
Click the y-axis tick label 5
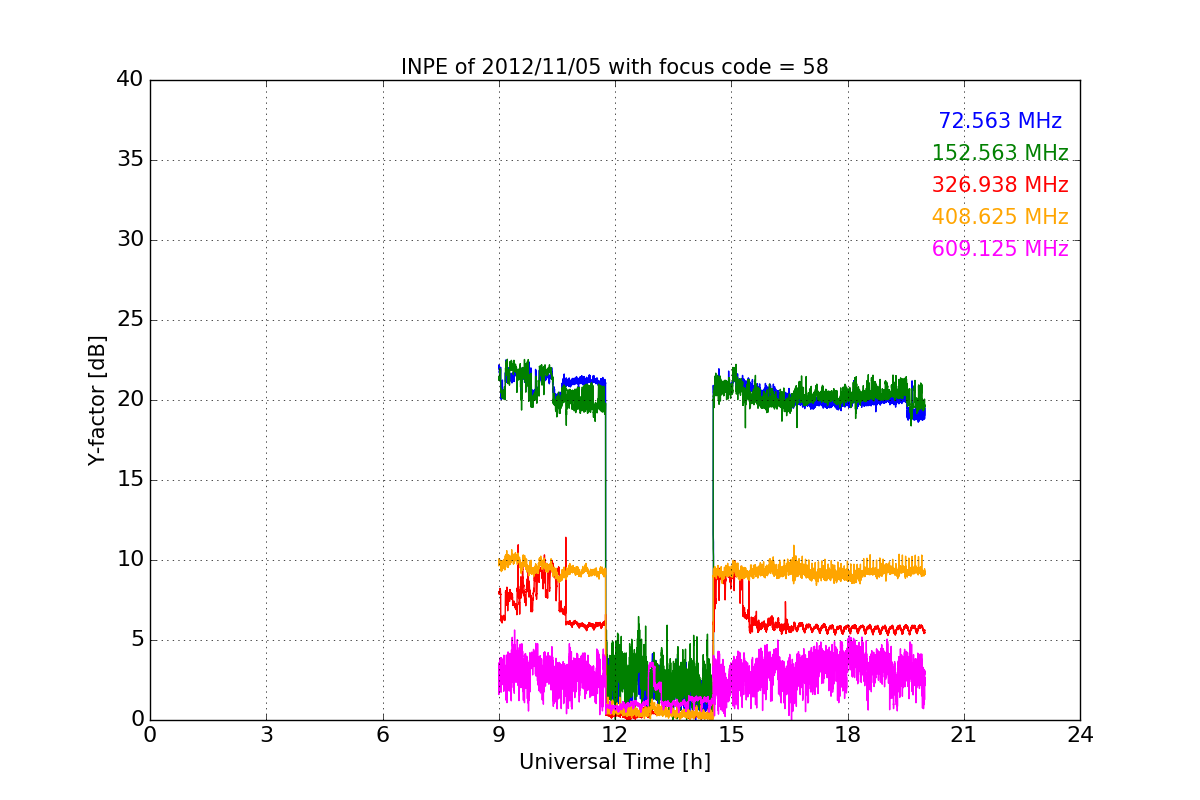tap(137, 640)
